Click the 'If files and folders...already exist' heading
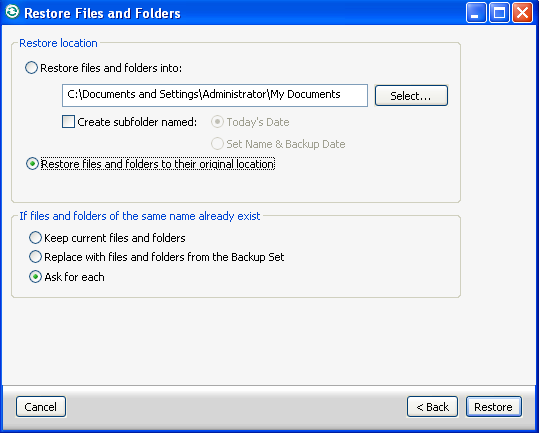539x434 pixels. (140, 216)
